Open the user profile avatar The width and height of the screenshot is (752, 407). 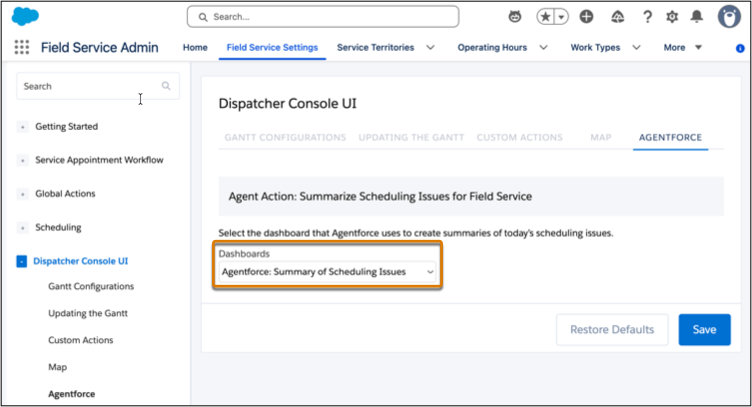(x=729, y=17)
